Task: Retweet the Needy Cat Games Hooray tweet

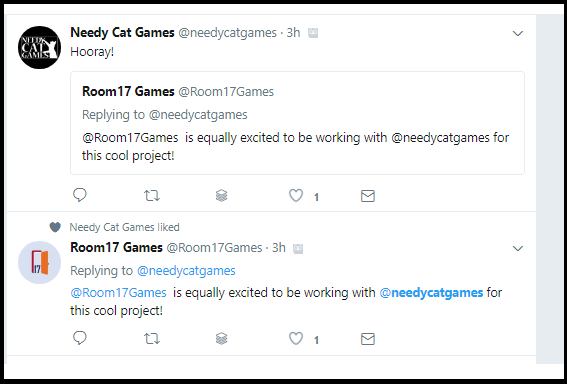Action: [x=152, y=196]
